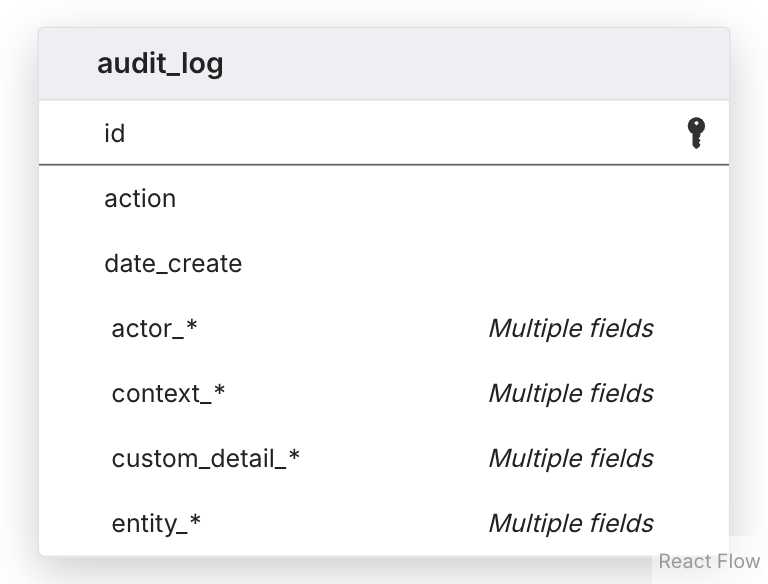Expand the actor_* field group

point(155,328)
